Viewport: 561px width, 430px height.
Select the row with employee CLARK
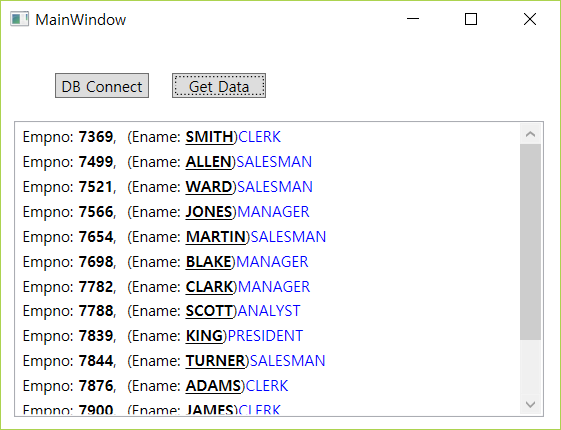pos(268,287)
